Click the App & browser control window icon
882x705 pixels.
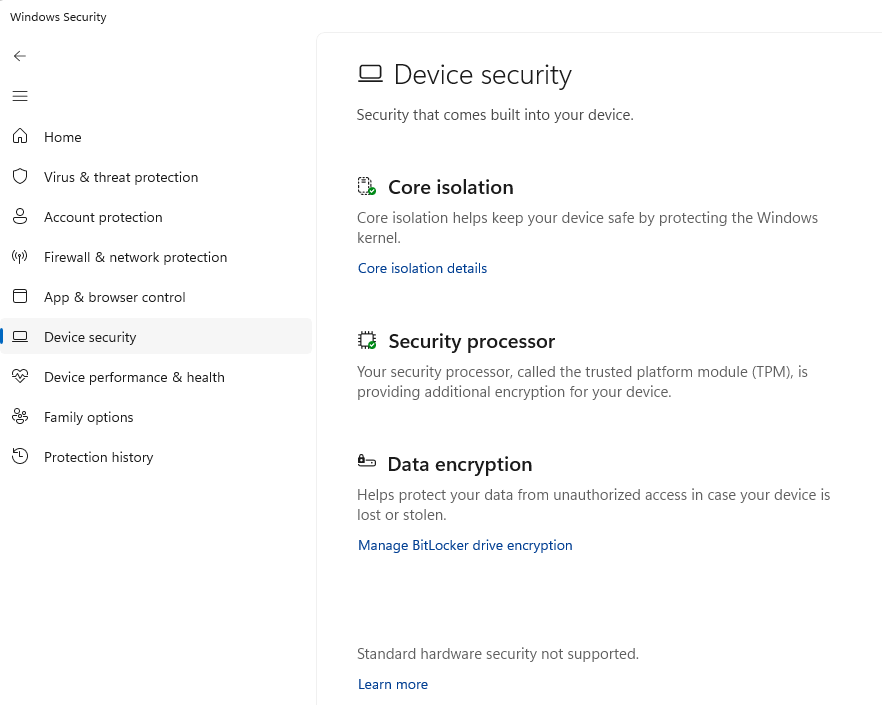(x=20, y=297)
